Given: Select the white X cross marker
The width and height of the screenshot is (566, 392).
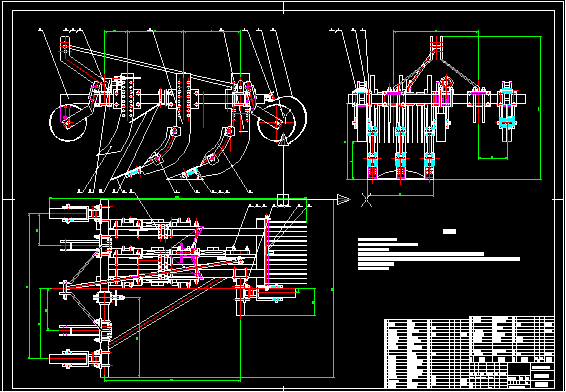Looking at the screenshot, I should 366,200.
